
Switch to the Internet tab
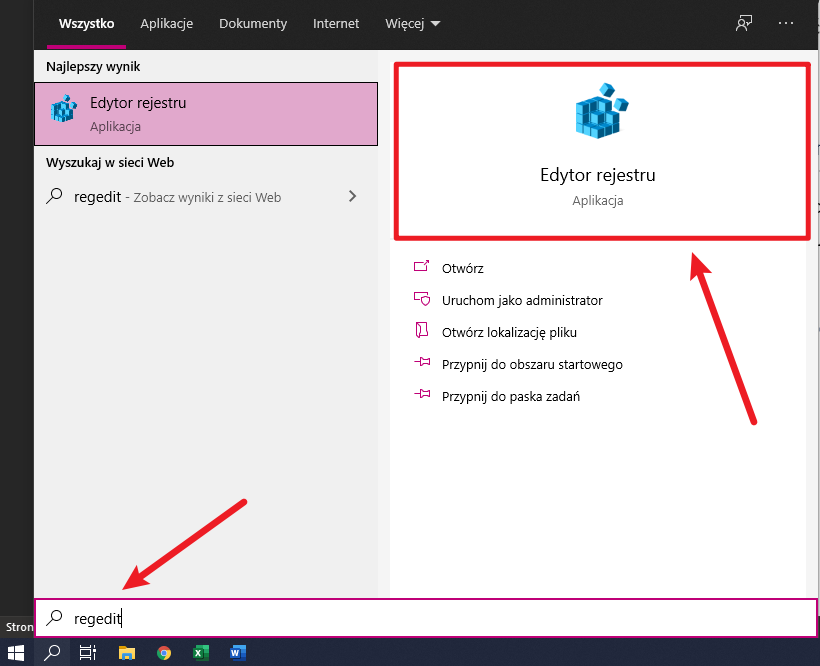[x=336, y=24]
